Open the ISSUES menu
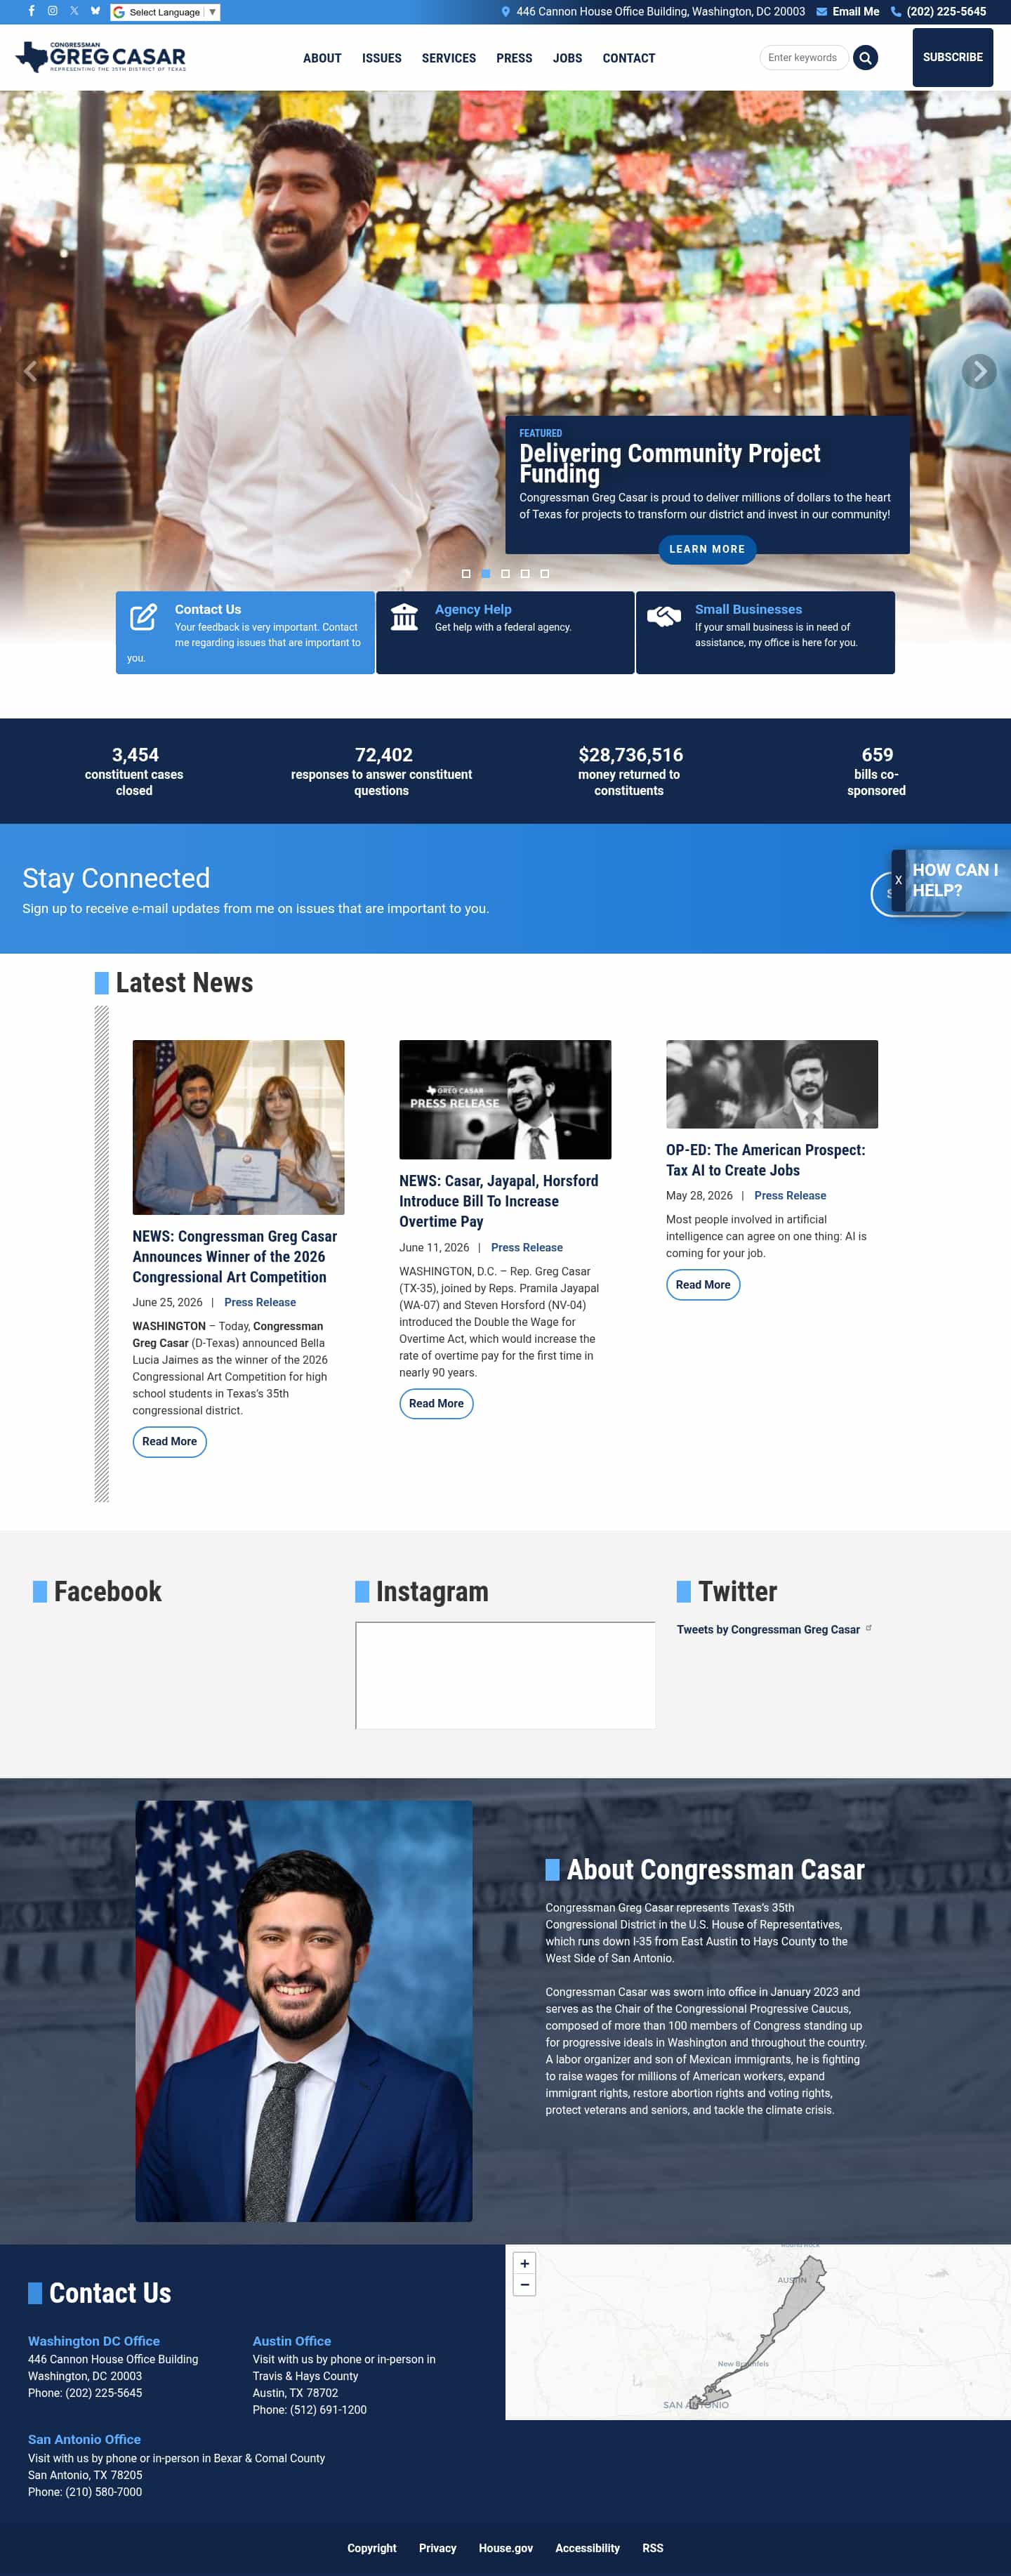Viewport: 1011px width, 2576px height. (381, 58)
